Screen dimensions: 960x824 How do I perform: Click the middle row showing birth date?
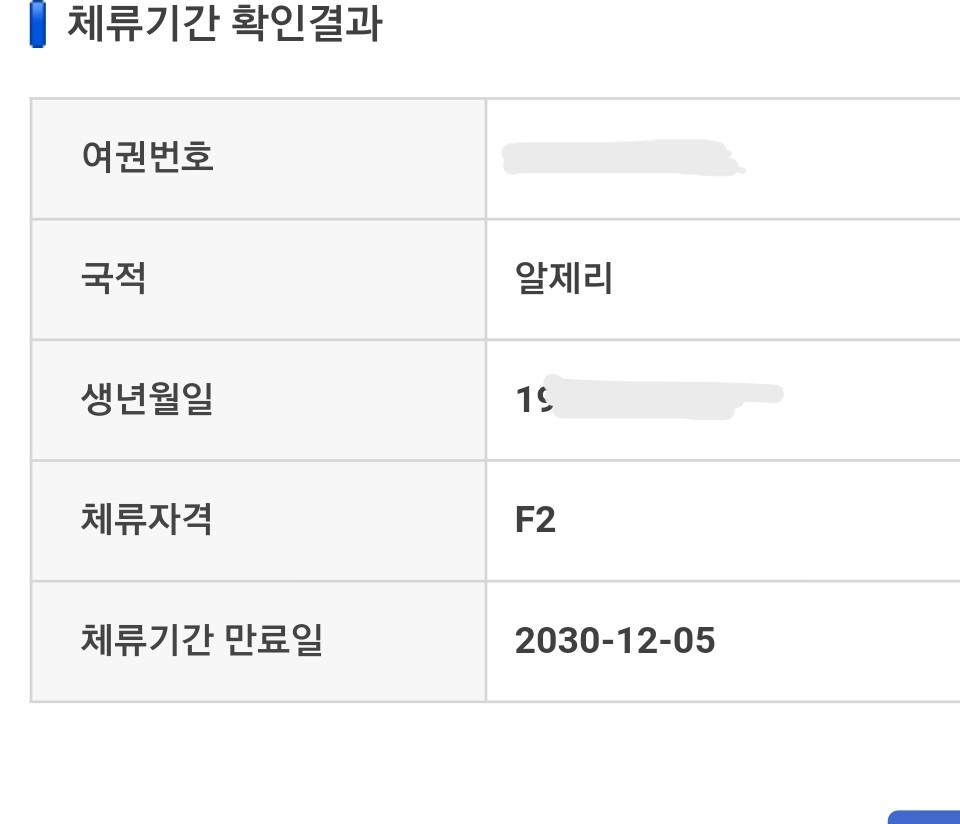480,398
